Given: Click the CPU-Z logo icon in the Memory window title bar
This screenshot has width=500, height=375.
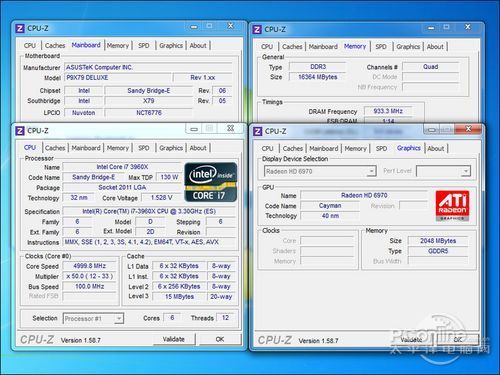Looking at the screenshot, I should [257, 29].
